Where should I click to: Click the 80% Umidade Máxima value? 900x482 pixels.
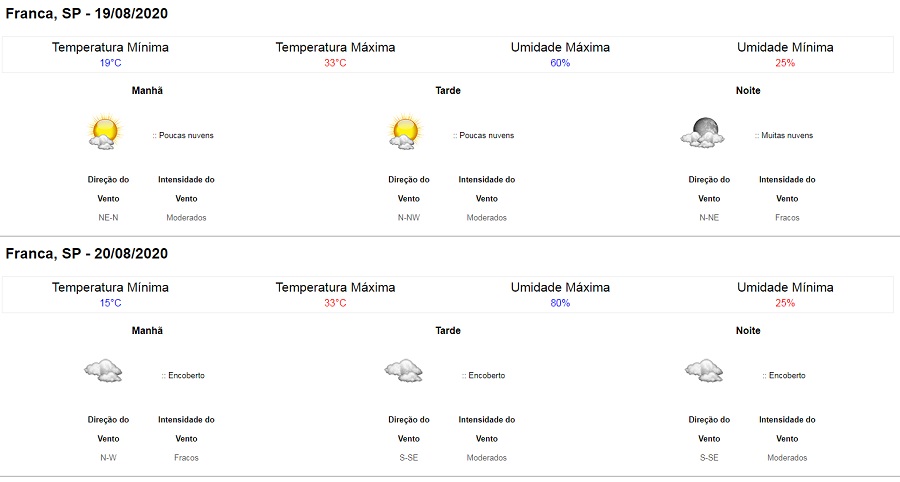(560, 303)
